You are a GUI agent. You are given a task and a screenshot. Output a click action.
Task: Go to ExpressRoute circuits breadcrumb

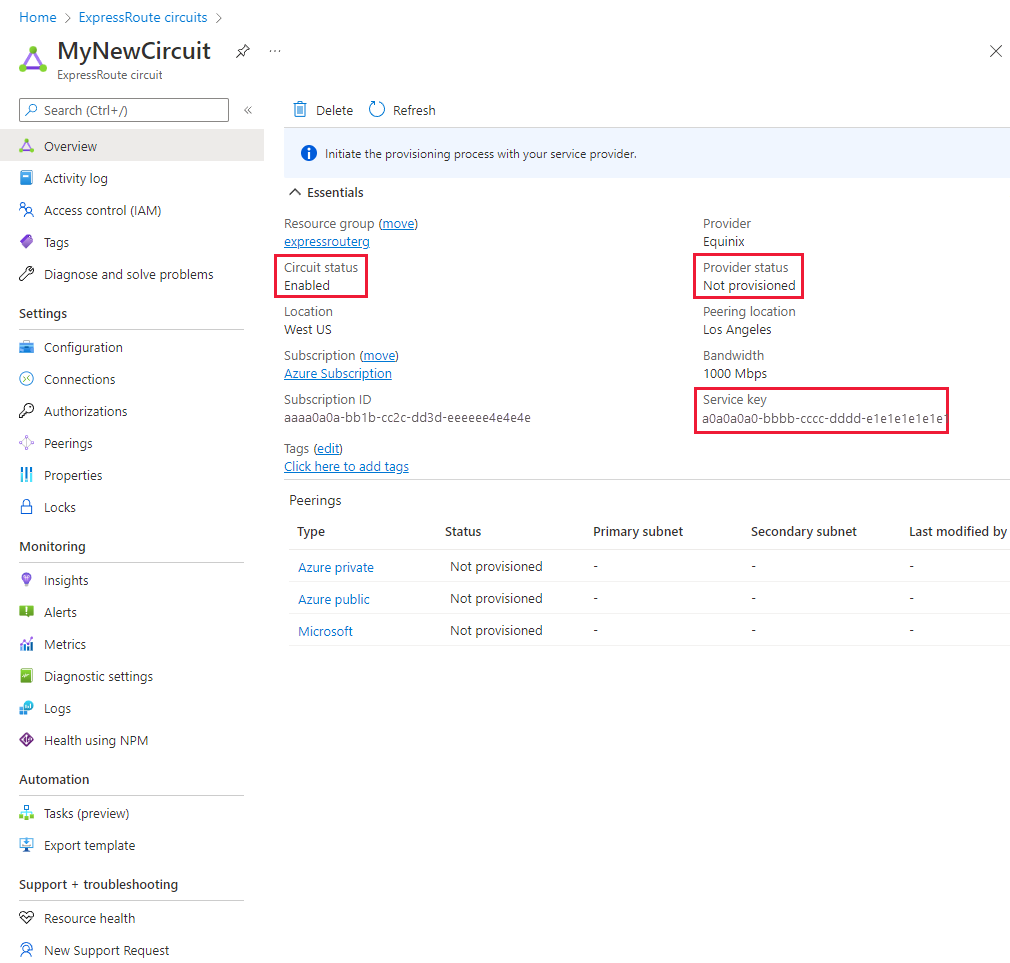pyautogui.click(x=143, y=17)
